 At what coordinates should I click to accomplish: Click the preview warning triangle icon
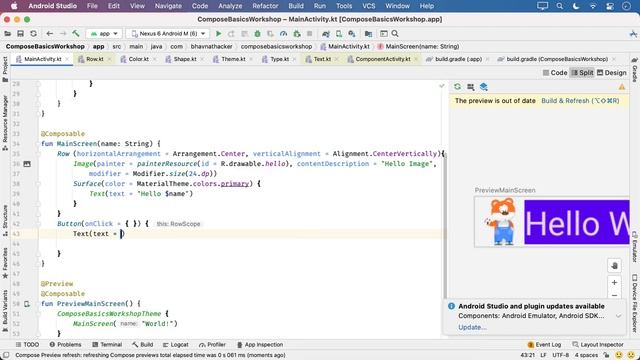pos(622,87)
